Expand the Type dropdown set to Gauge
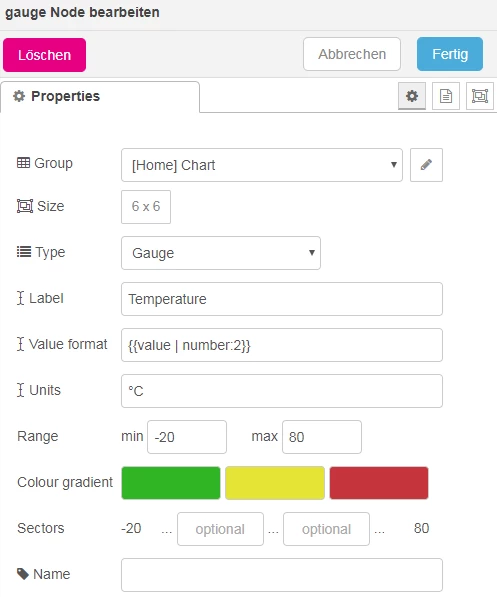The width and height of the screenshot is (497, 597). coord(221,253)
